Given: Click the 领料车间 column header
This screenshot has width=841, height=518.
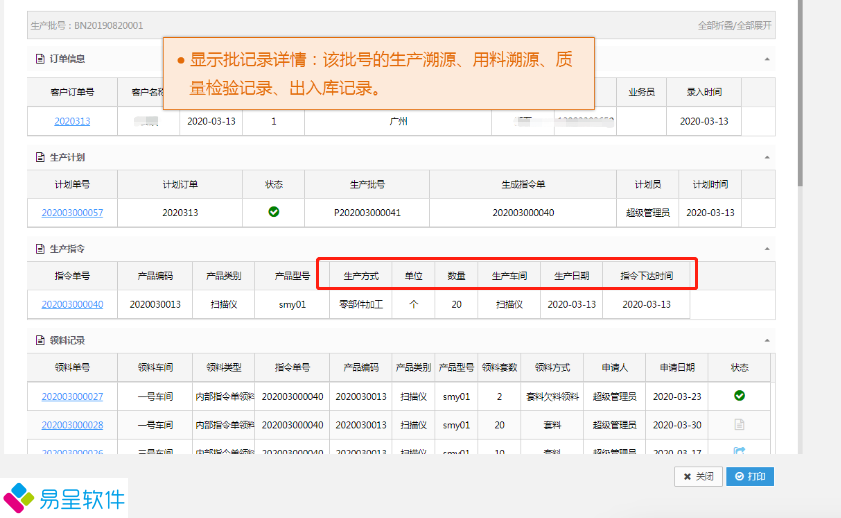Looking at the screenshot, I should click(x=155, y=368).
